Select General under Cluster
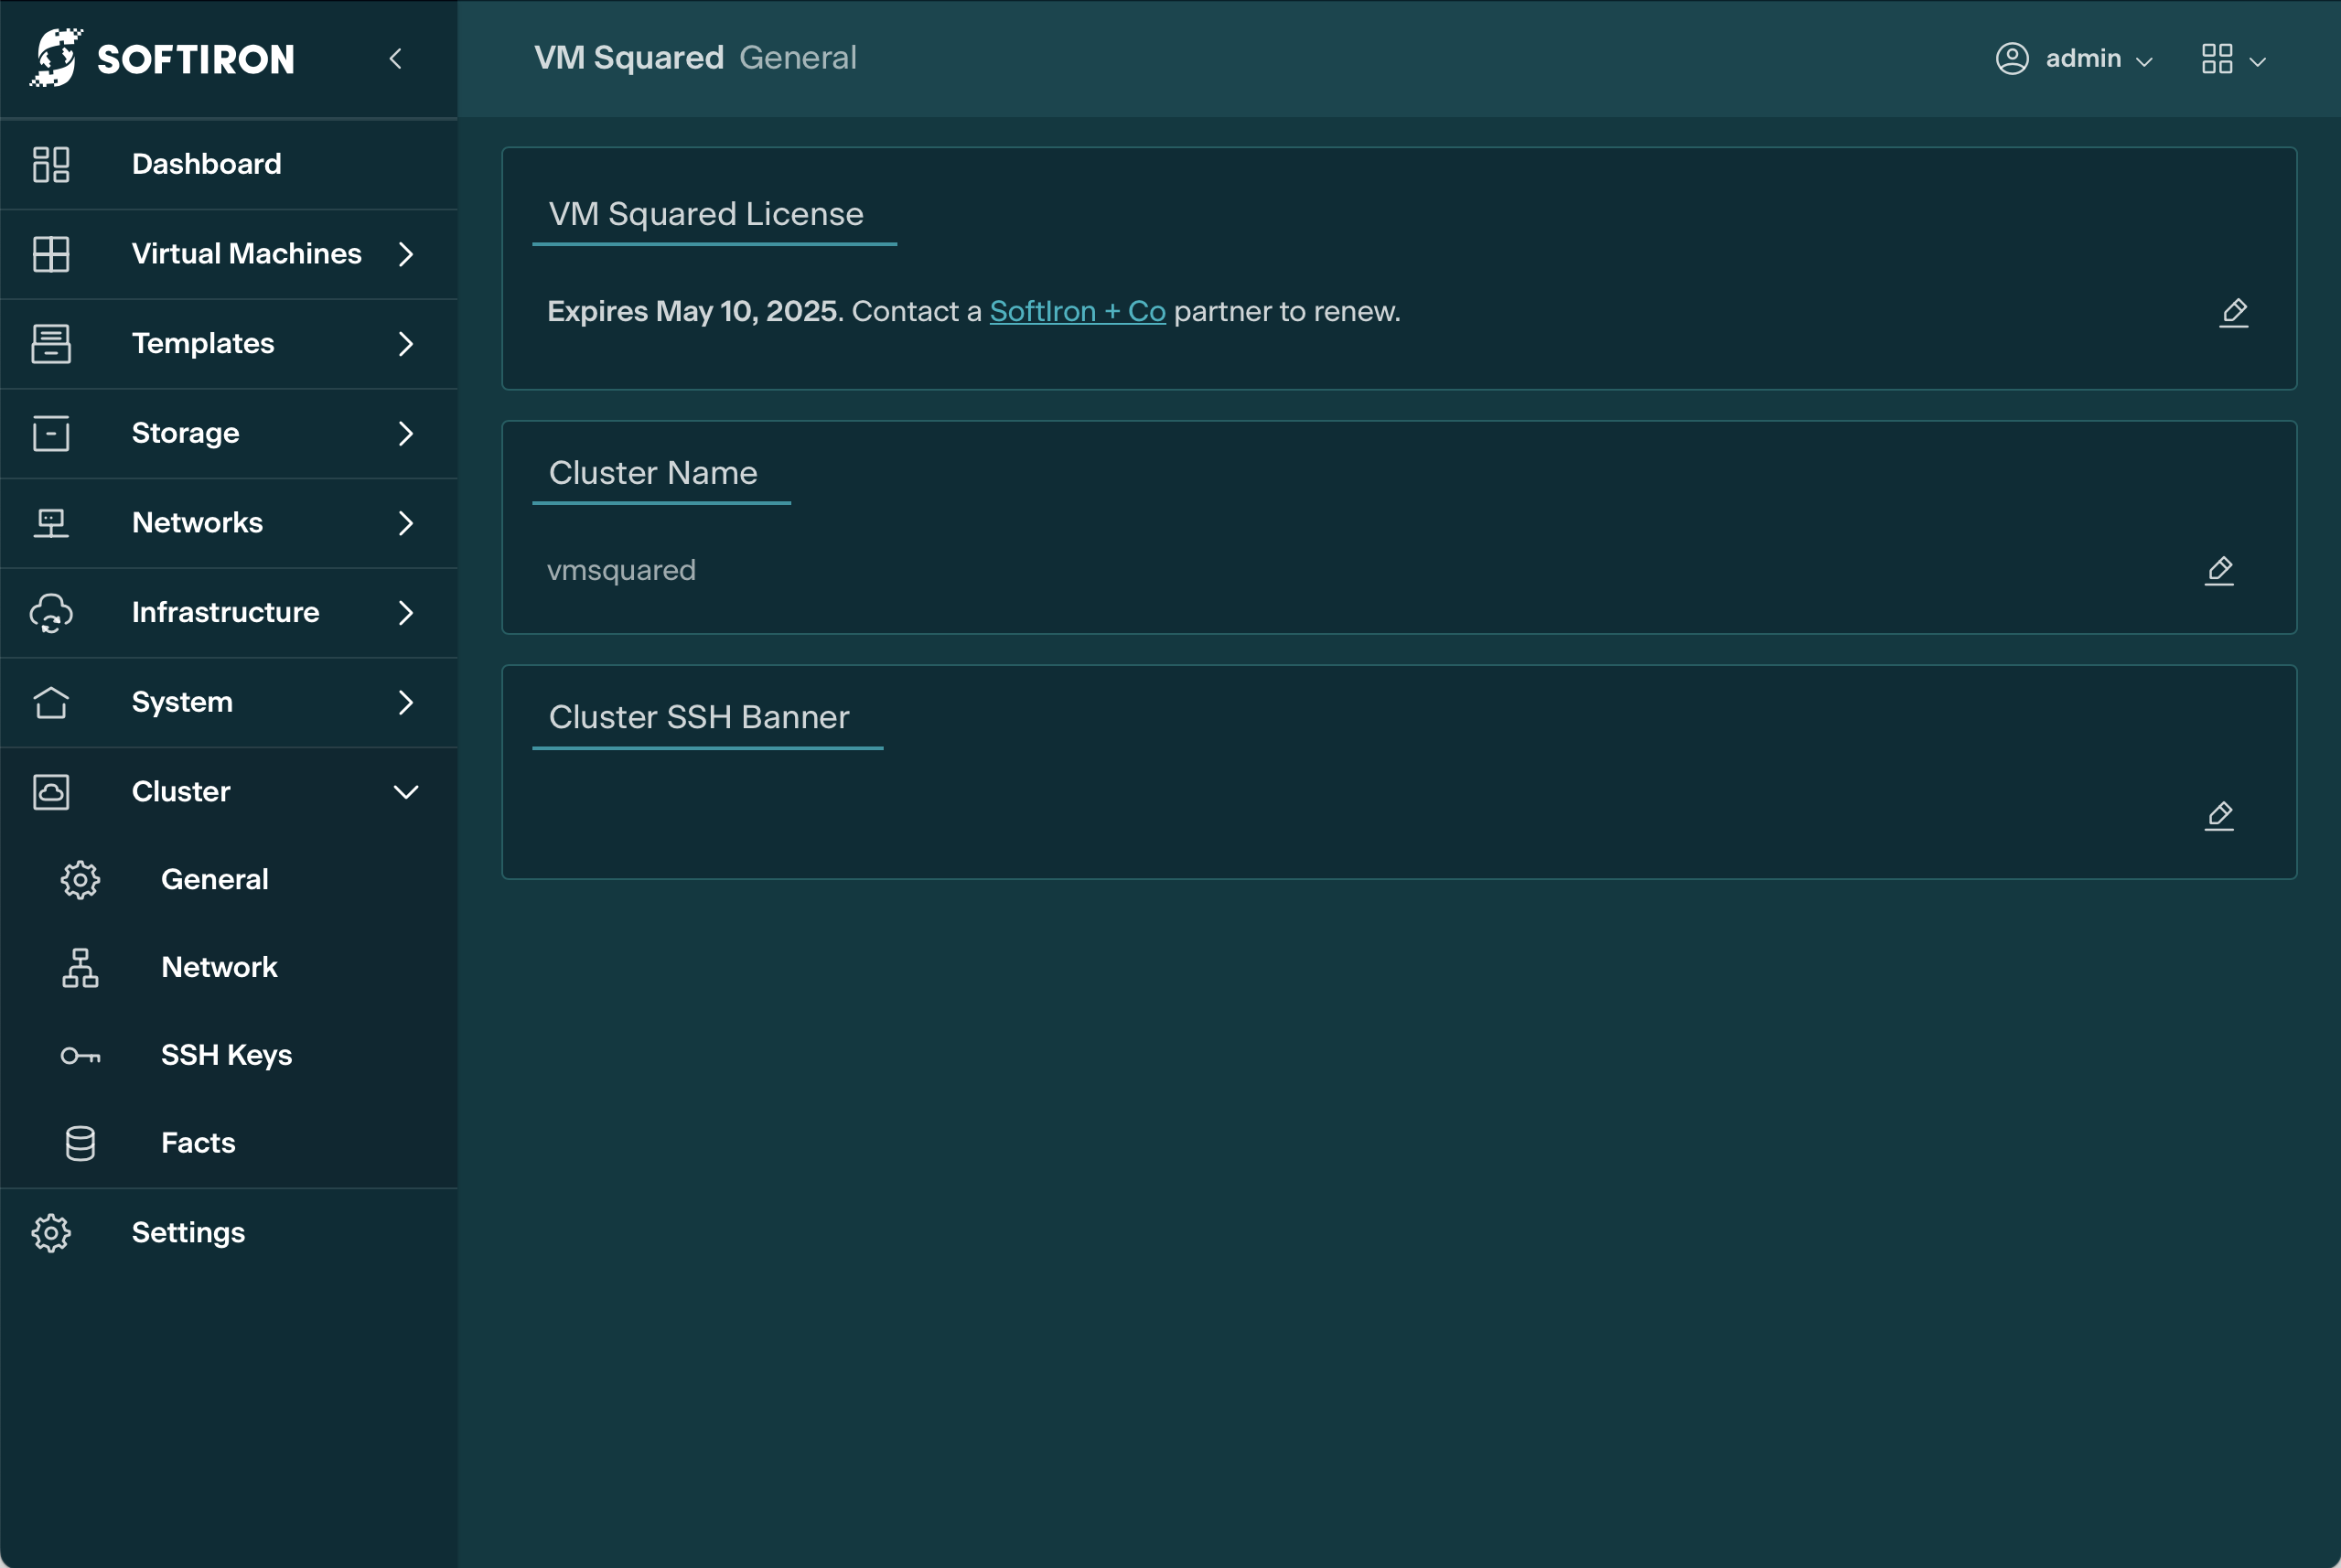The image size is (2341, 1568). tap(214, 880)
